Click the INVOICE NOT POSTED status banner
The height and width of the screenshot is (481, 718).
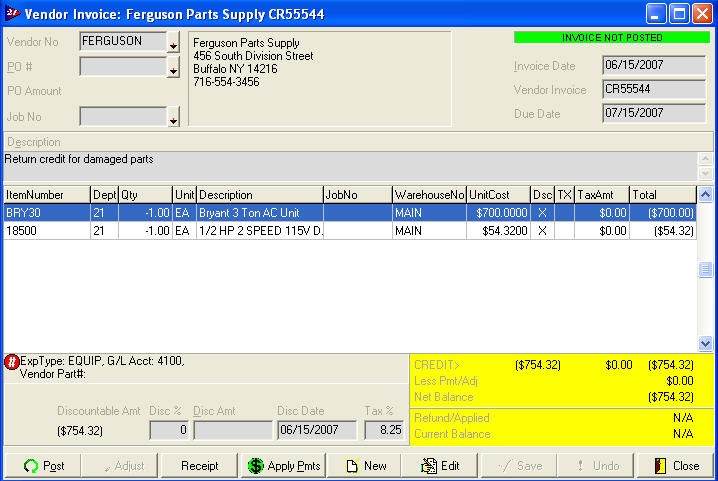[612, 38]
